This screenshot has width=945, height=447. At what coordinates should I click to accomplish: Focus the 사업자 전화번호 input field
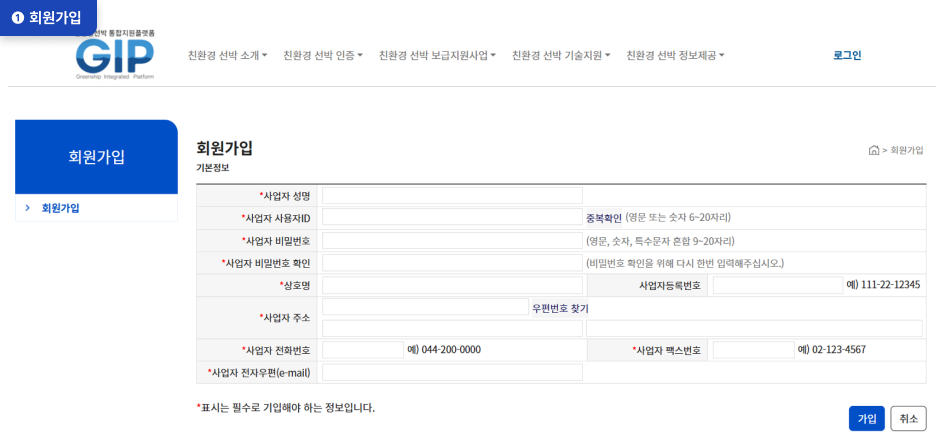coord(363,350)
